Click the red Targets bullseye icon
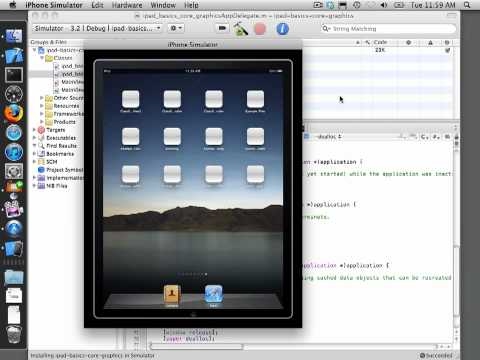The height and width of the screenshot is (360, 480). [41, 130]
